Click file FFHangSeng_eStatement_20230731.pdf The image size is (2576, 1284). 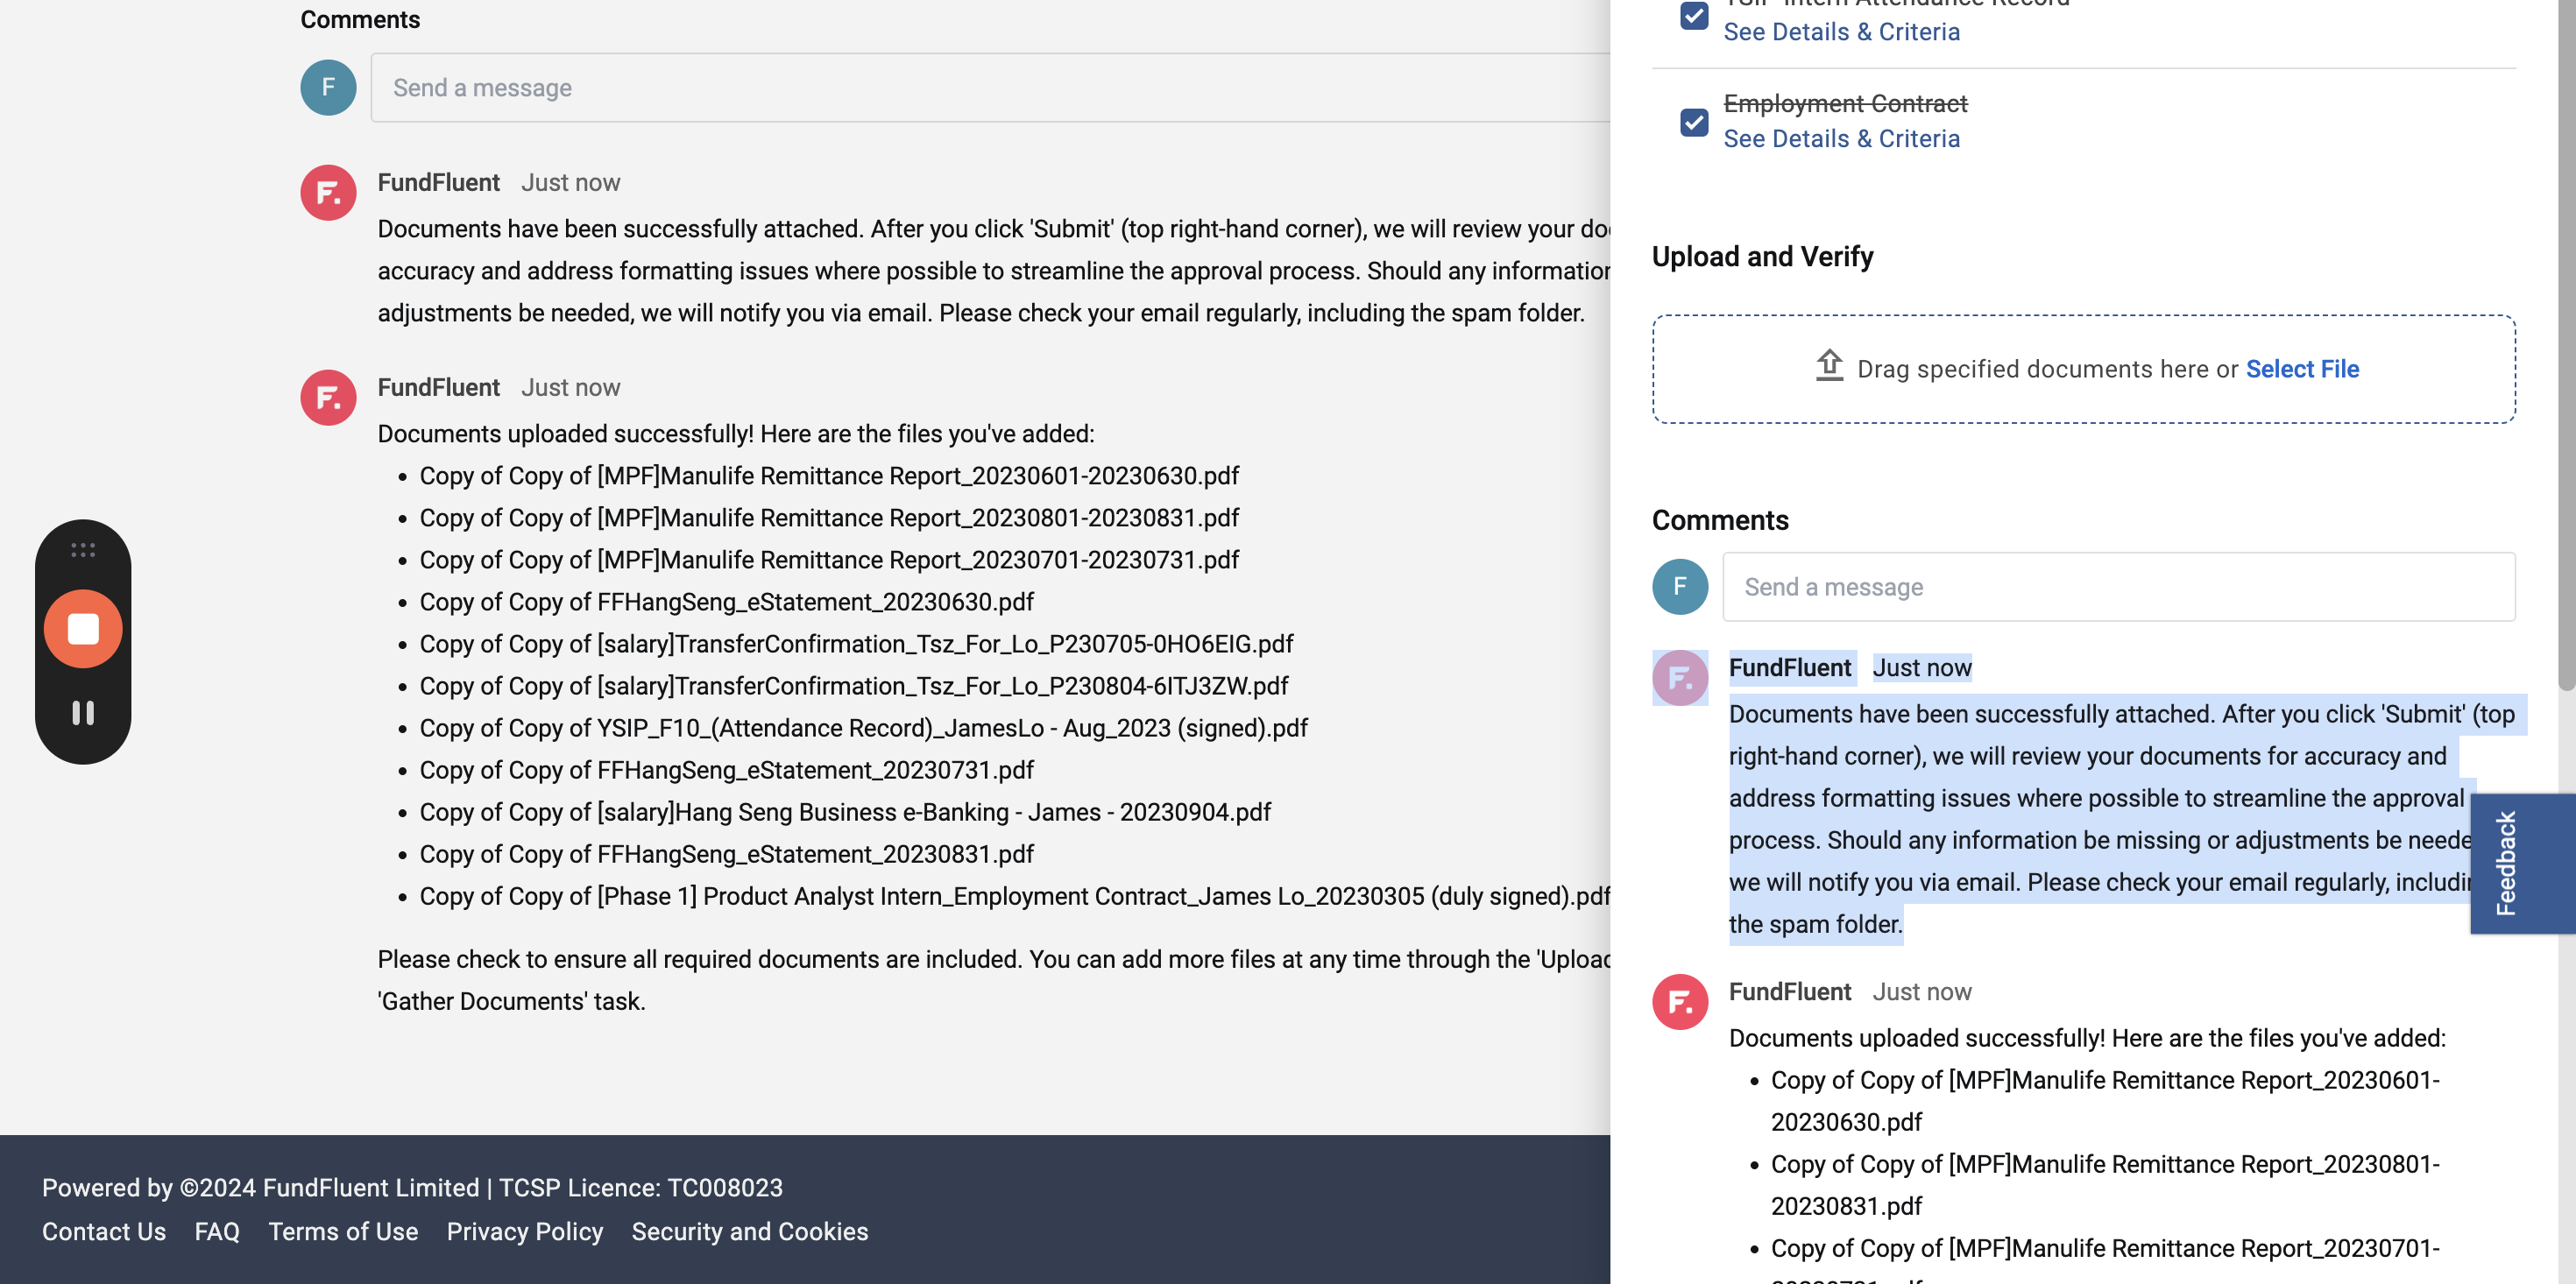726,770
